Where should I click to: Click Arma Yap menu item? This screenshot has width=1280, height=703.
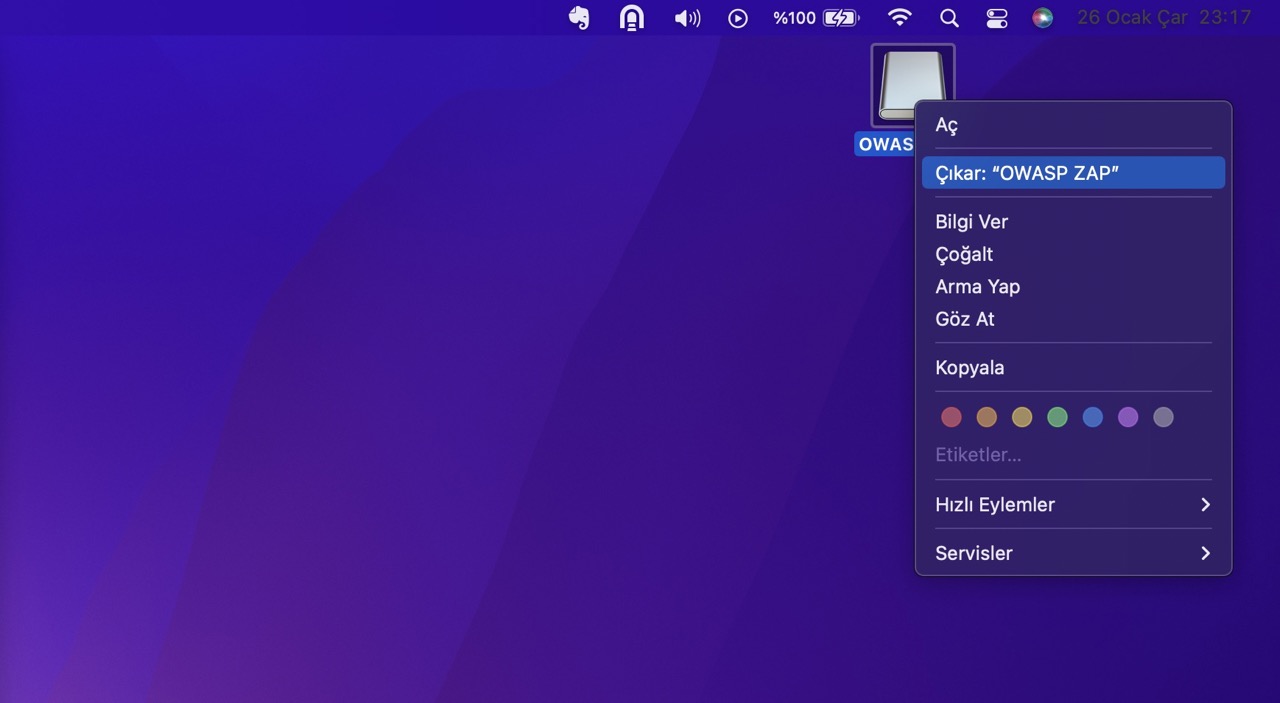(x=1074, y=286)
